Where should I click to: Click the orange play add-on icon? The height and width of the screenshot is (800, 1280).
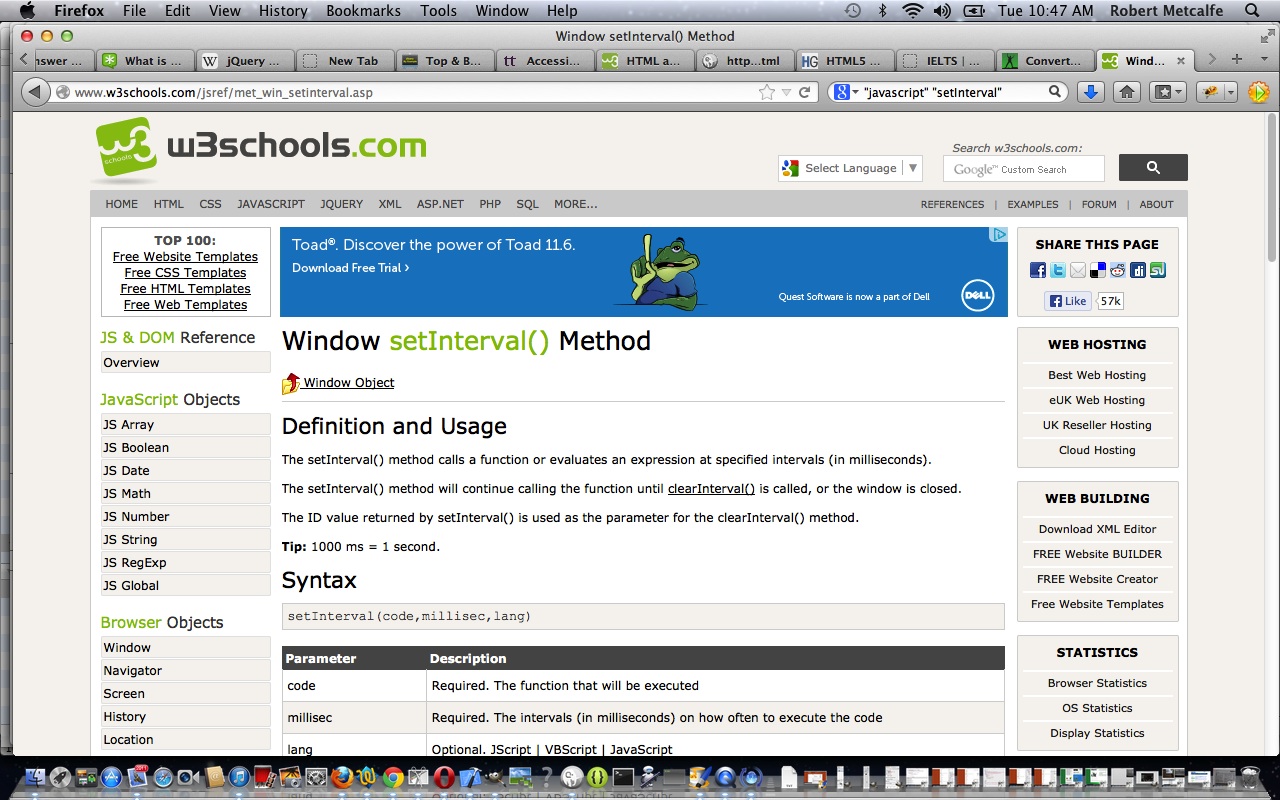(x=1258, y=92)
